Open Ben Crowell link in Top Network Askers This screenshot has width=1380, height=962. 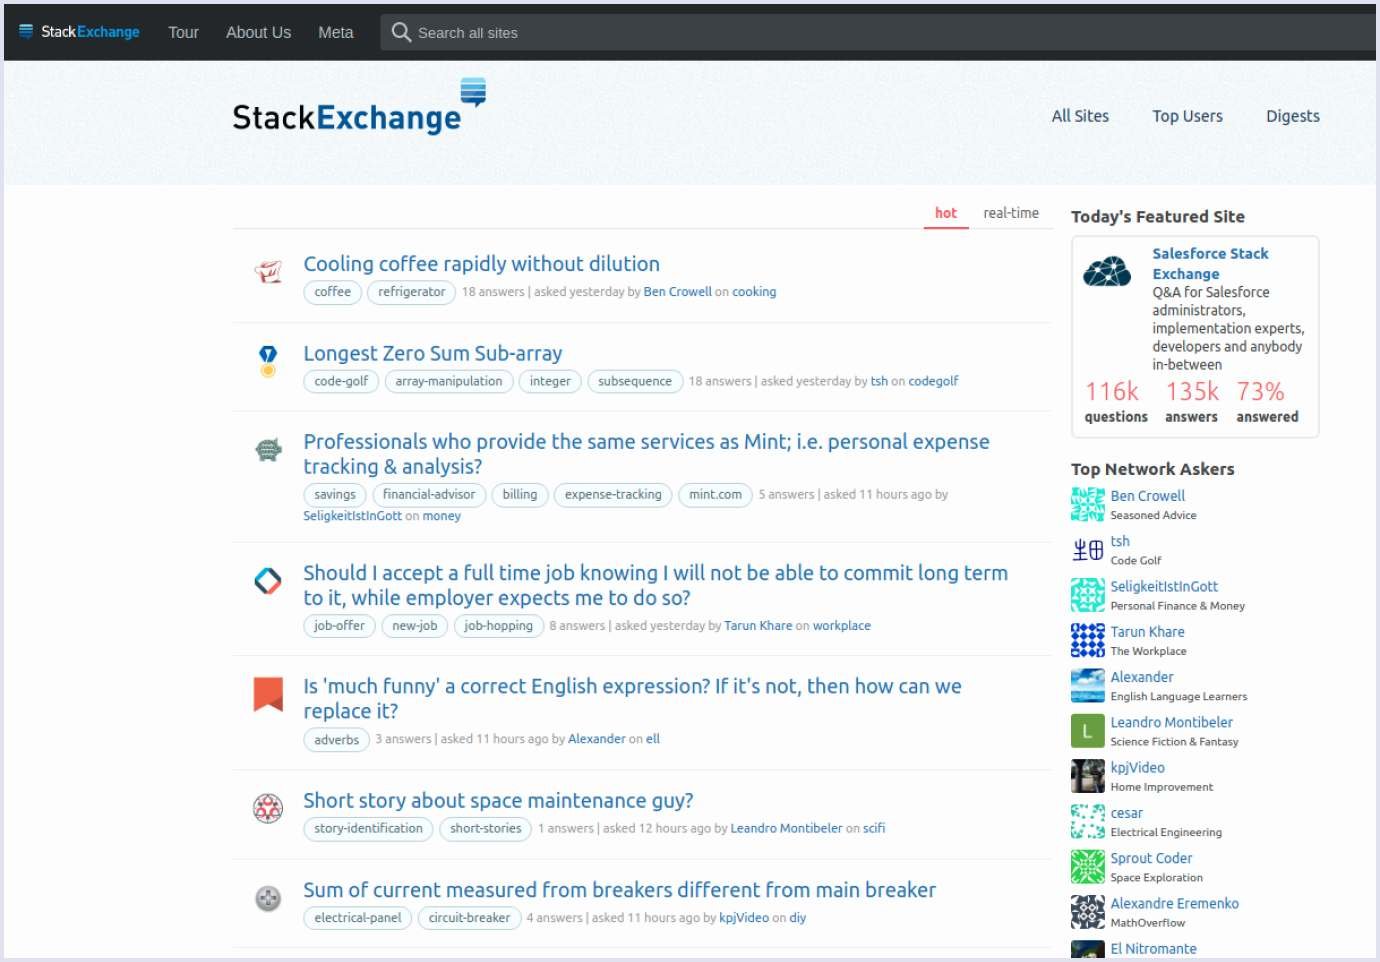pyautogui.click(x=1147, y=496)
